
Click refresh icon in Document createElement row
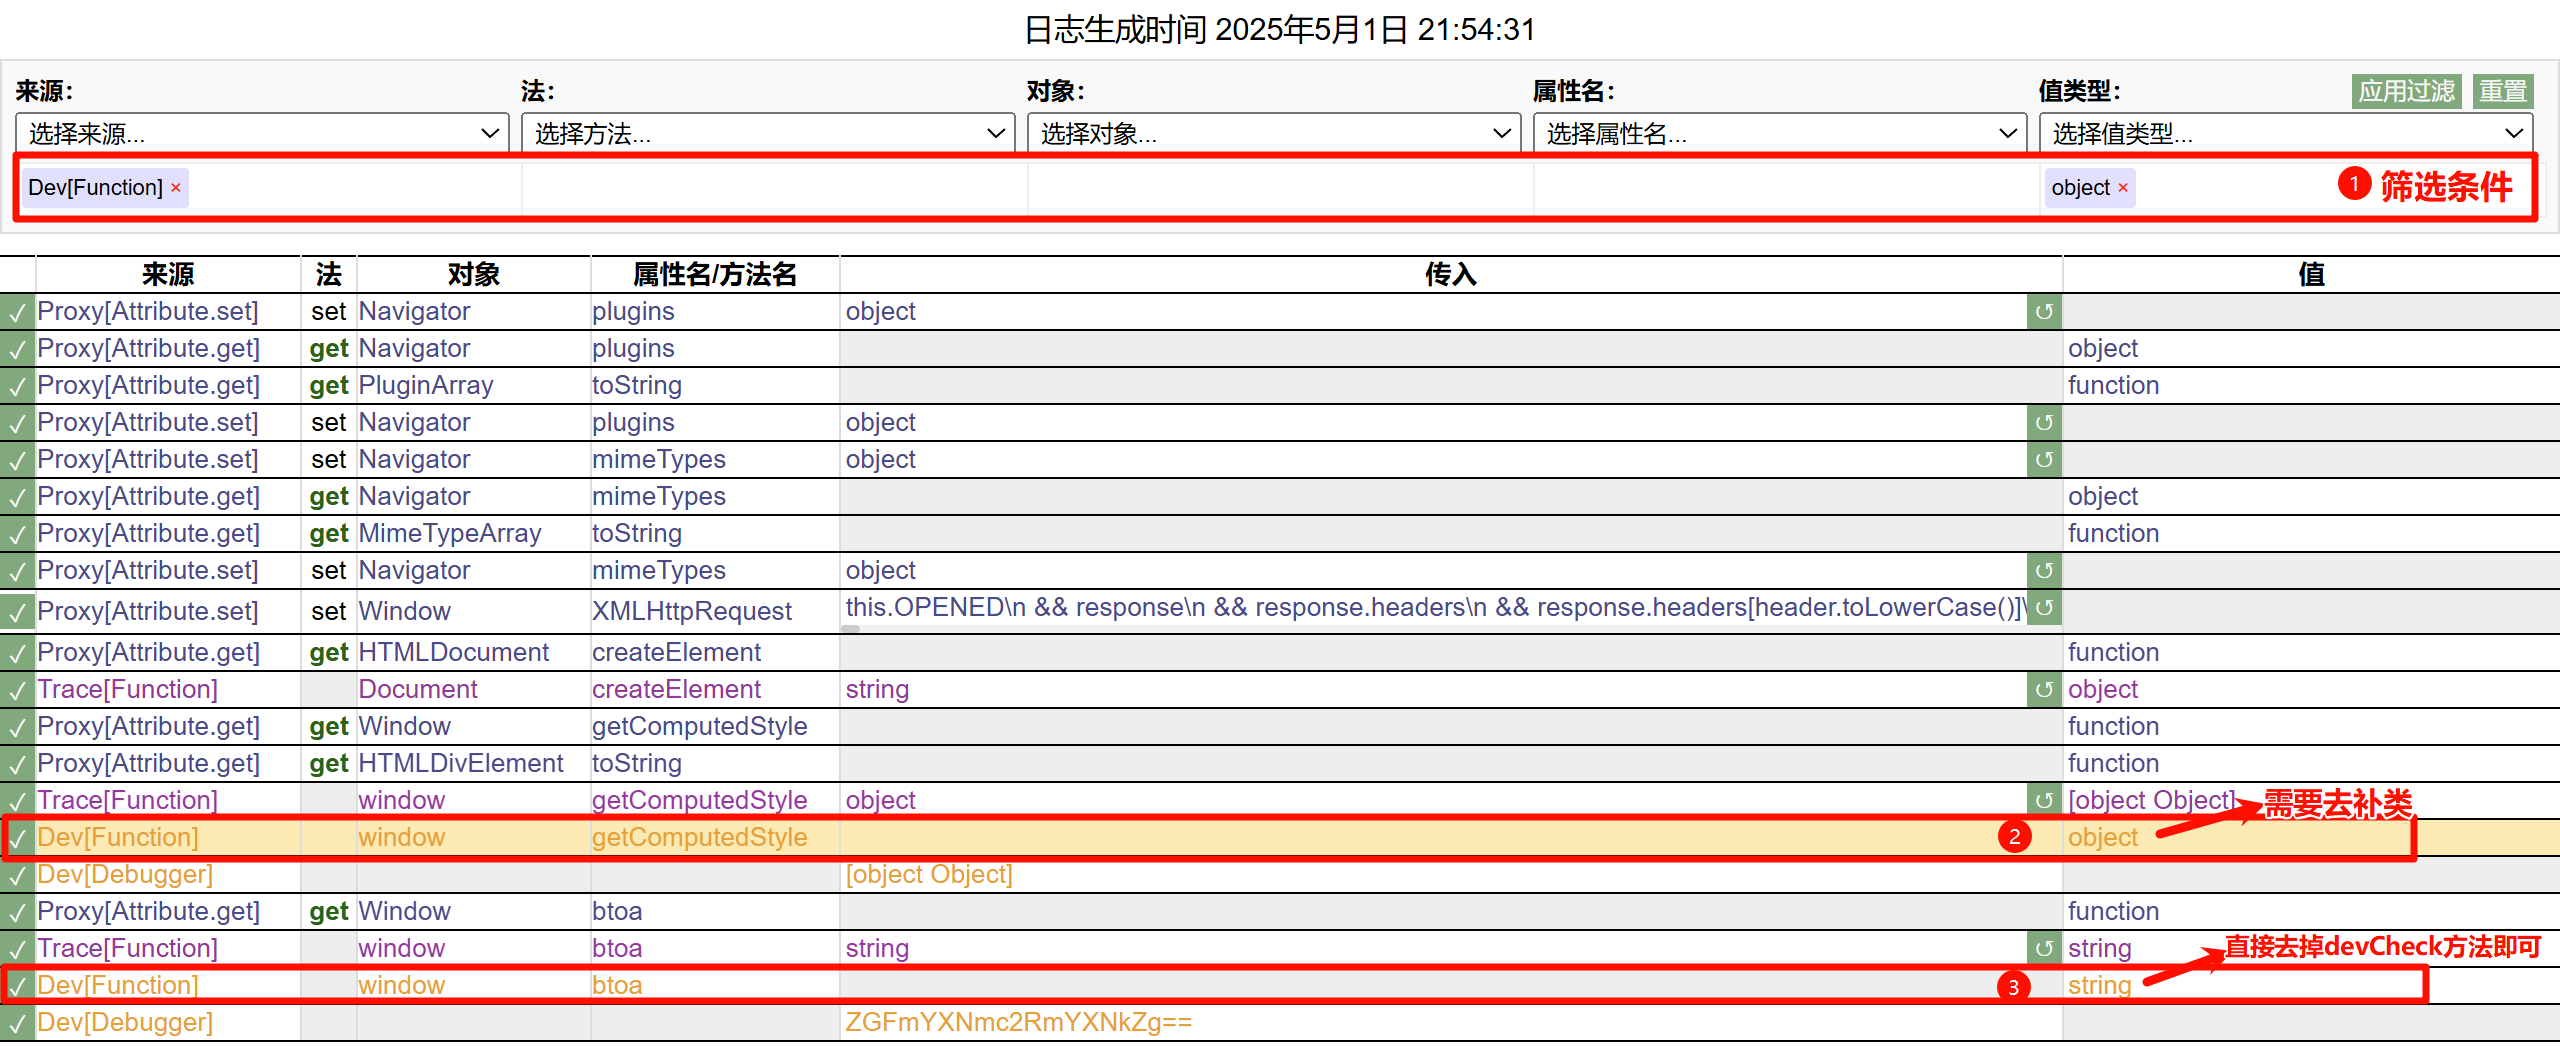click(2043, 690)
